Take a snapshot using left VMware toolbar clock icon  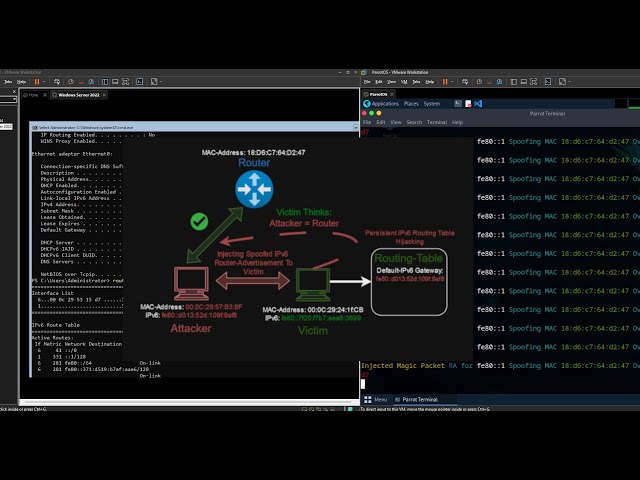coord(71,82)
